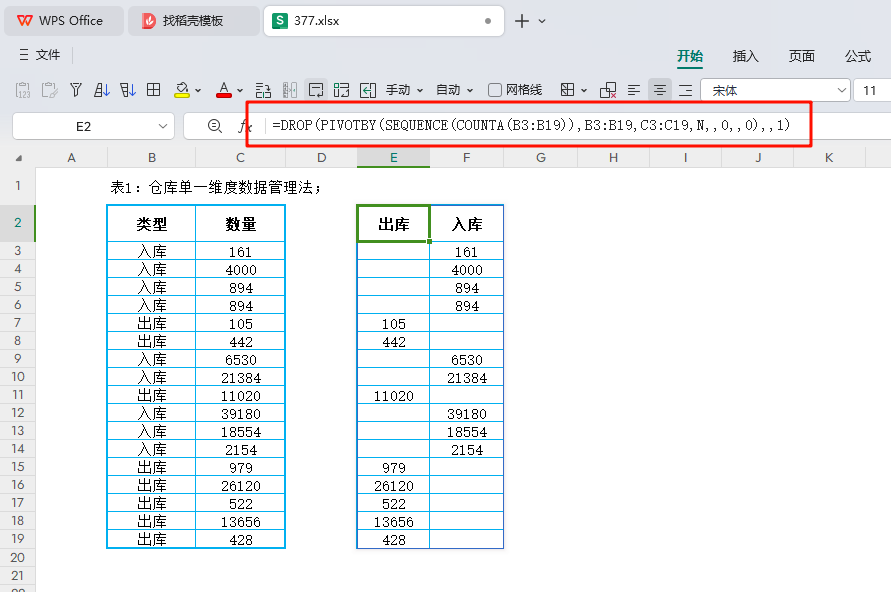
Task: Click the 出库 header cell in E2
Action: click(x=393, y=224)
